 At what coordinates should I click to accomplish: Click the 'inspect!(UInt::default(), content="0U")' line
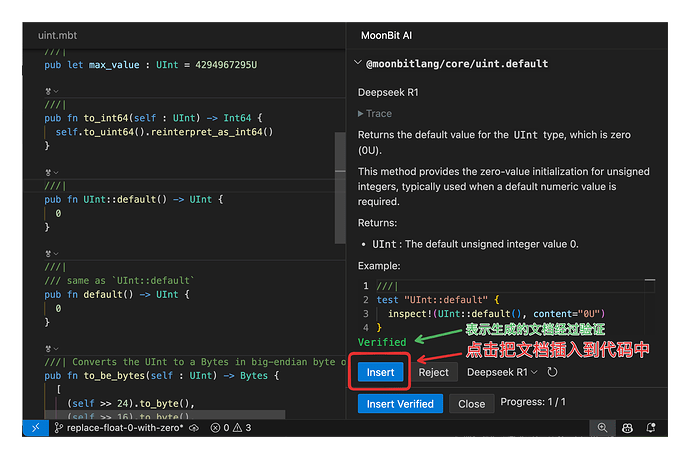tap(496, 314)
